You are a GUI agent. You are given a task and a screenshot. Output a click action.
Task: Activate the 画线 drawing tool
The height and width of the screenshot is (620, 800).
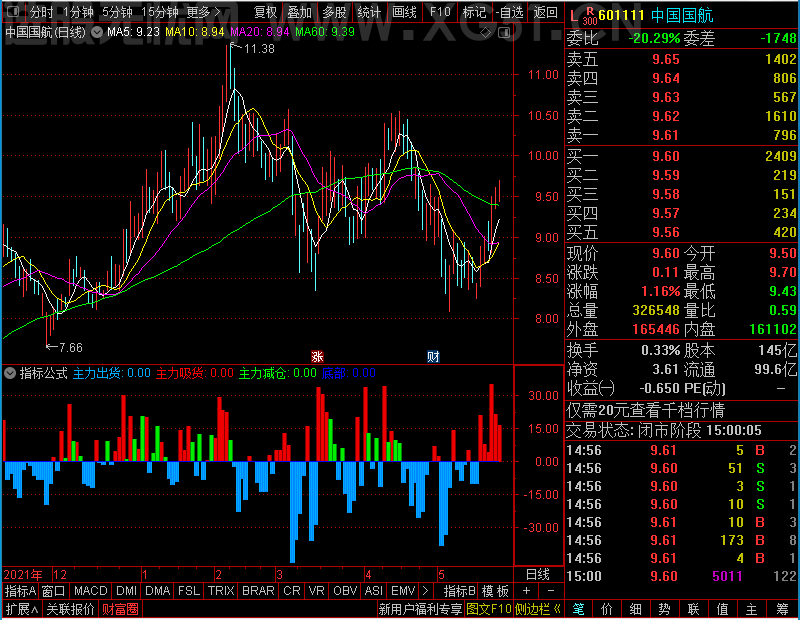pos(405,11)
